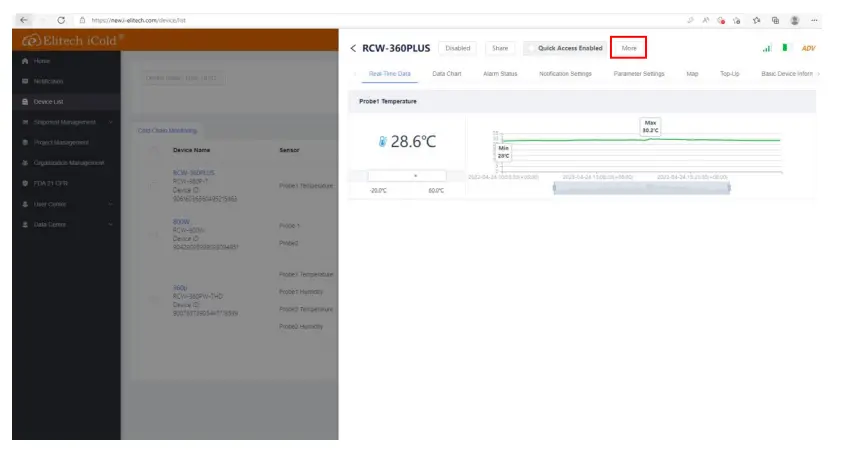The image size is (866, 450).
Task: Click the orange ADV badge
Action: coord(808,48)
